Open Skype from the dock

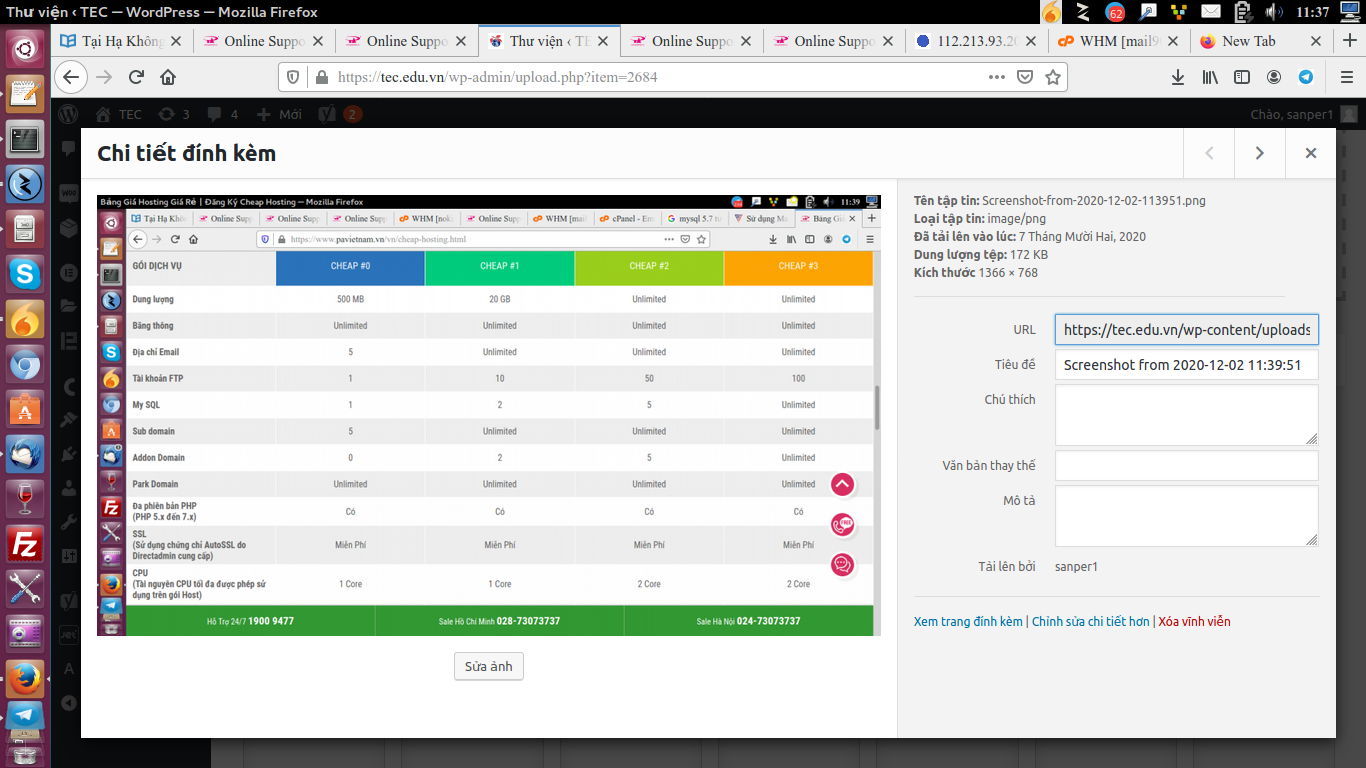coord(25,272)
